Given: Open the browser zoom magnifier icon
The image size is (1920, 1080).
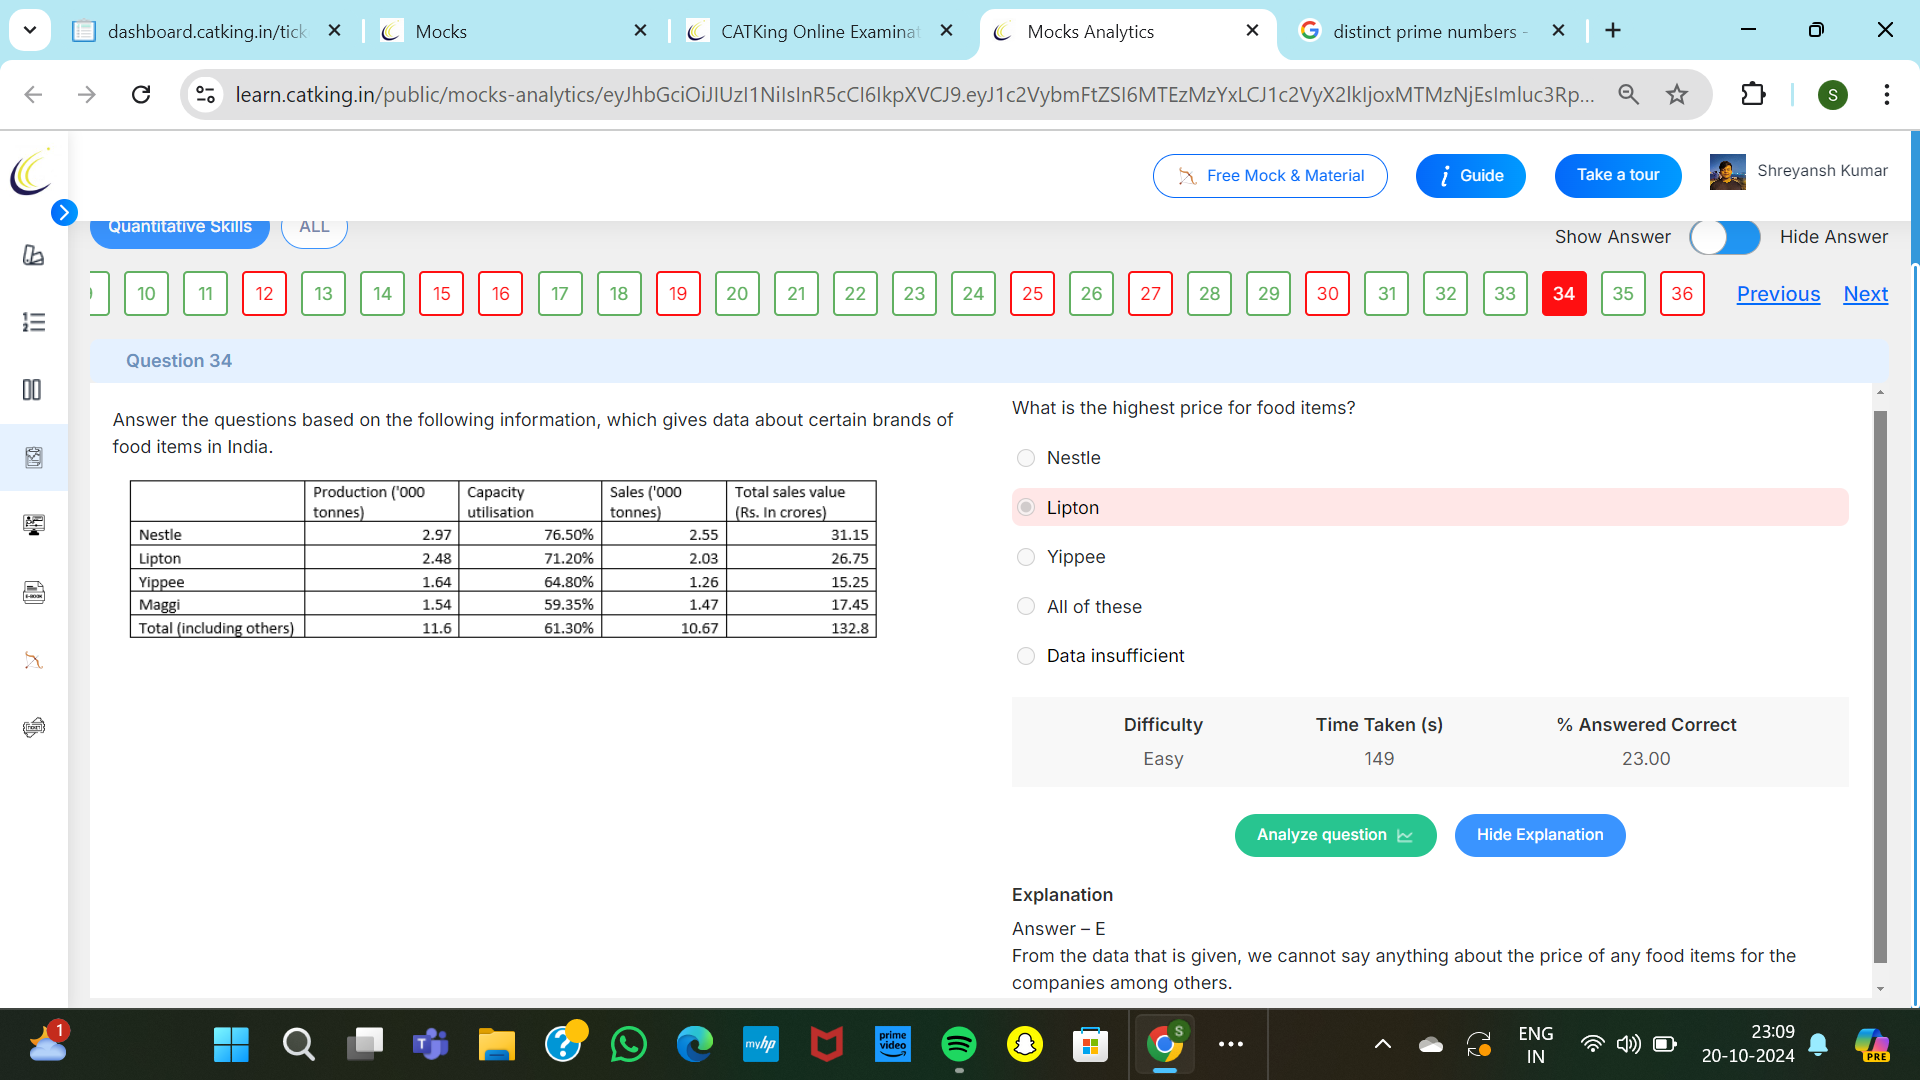Looking at the screenshot, I should [x=1629, y=94].
